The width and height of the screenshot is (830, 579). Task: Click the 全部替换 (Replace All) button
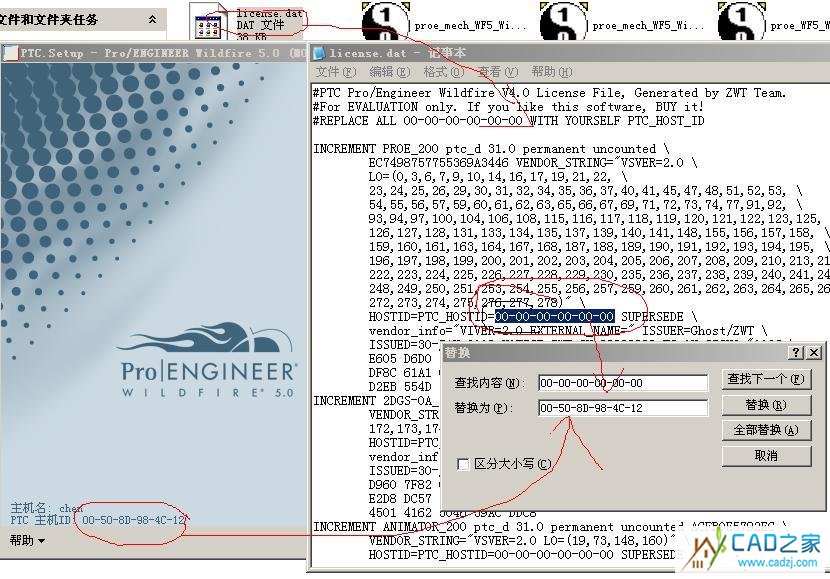click(x=765, y=430)
